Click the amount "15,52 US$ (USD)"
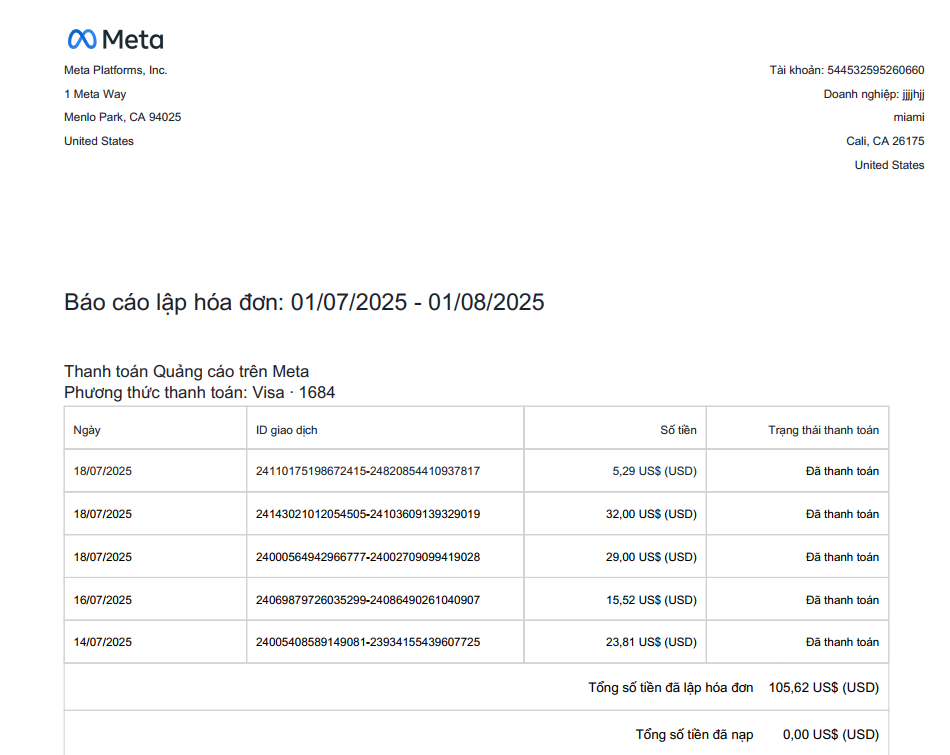The image size is (950, 755). click(651, 600)
